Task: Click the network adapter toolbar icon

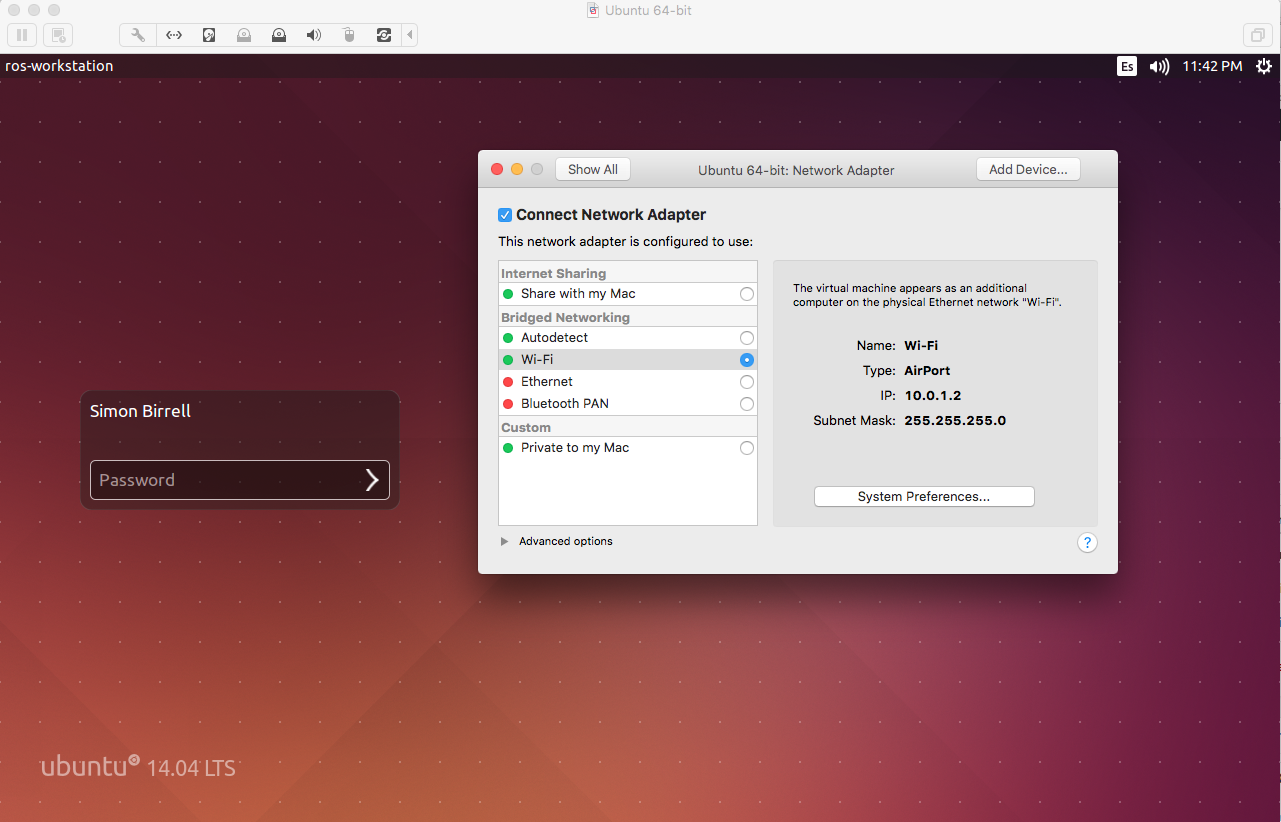Action: point(174,35)
